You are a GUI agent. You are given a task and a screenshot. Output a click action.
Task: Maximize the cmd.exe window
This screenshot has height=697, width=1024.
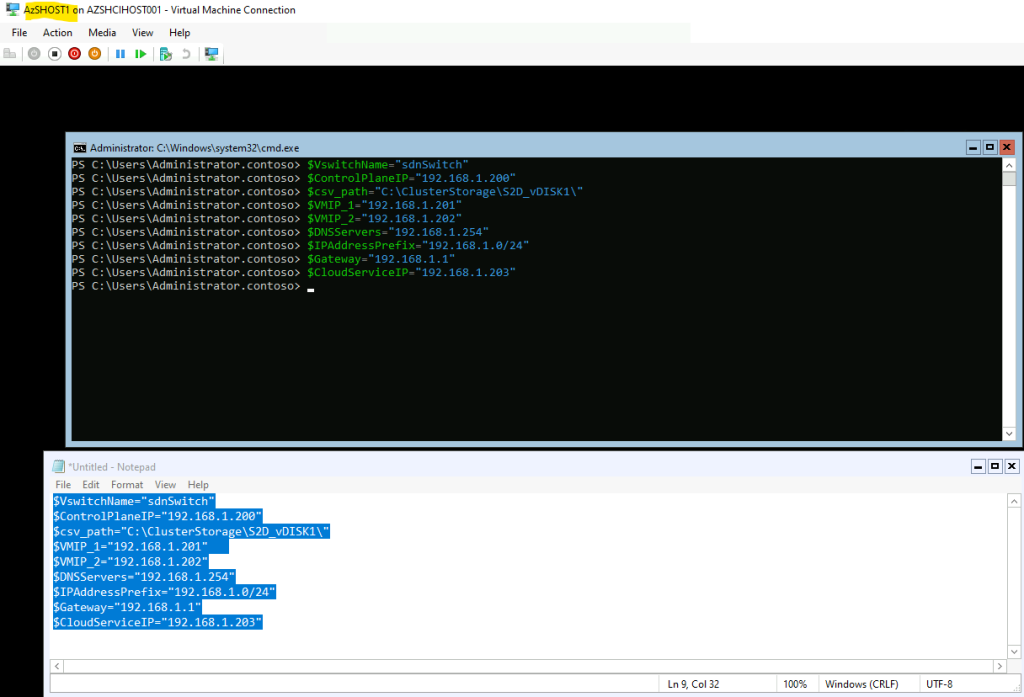pyautogui.click(x=990, y=148)
